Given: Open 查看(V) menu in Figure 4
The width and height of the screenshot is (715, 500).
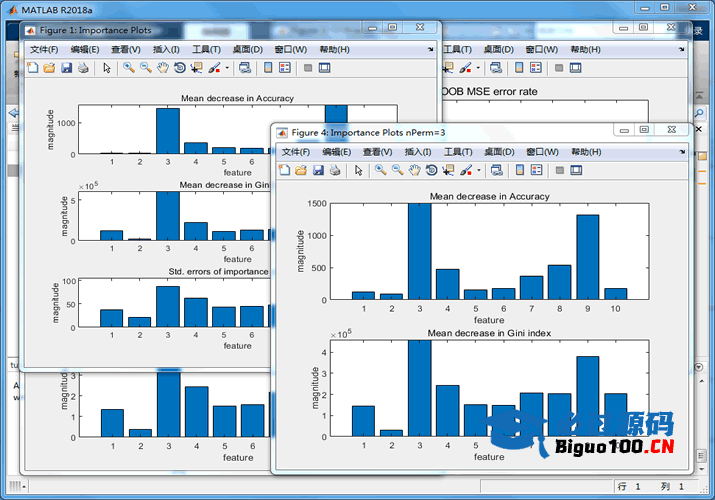Looking at the screenshot, I should click(377, 152).
